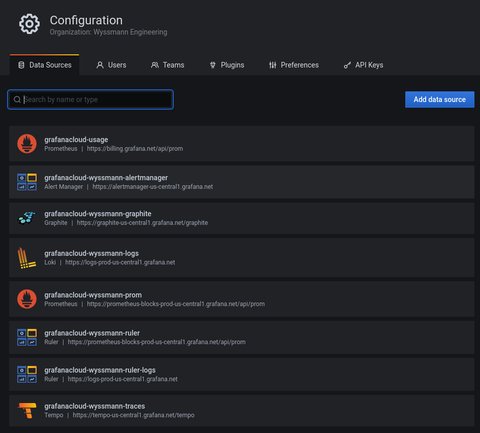Click the sliders icon on Preferences tab

click(x=273, y=65)
